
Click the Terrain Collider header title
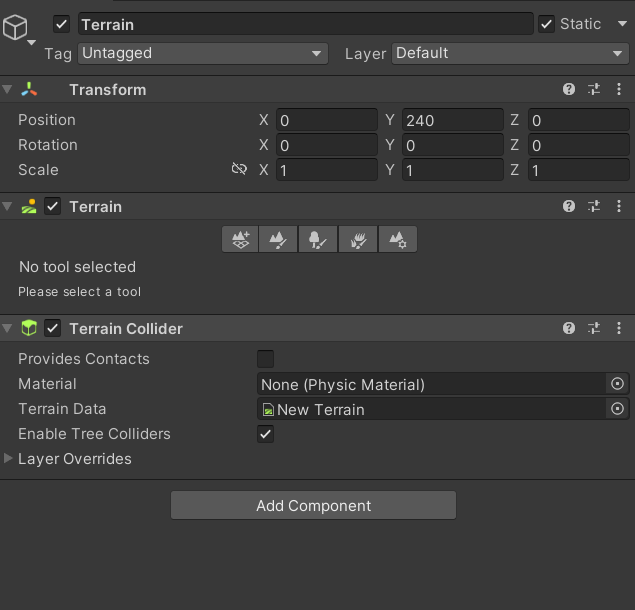(126, 328)
